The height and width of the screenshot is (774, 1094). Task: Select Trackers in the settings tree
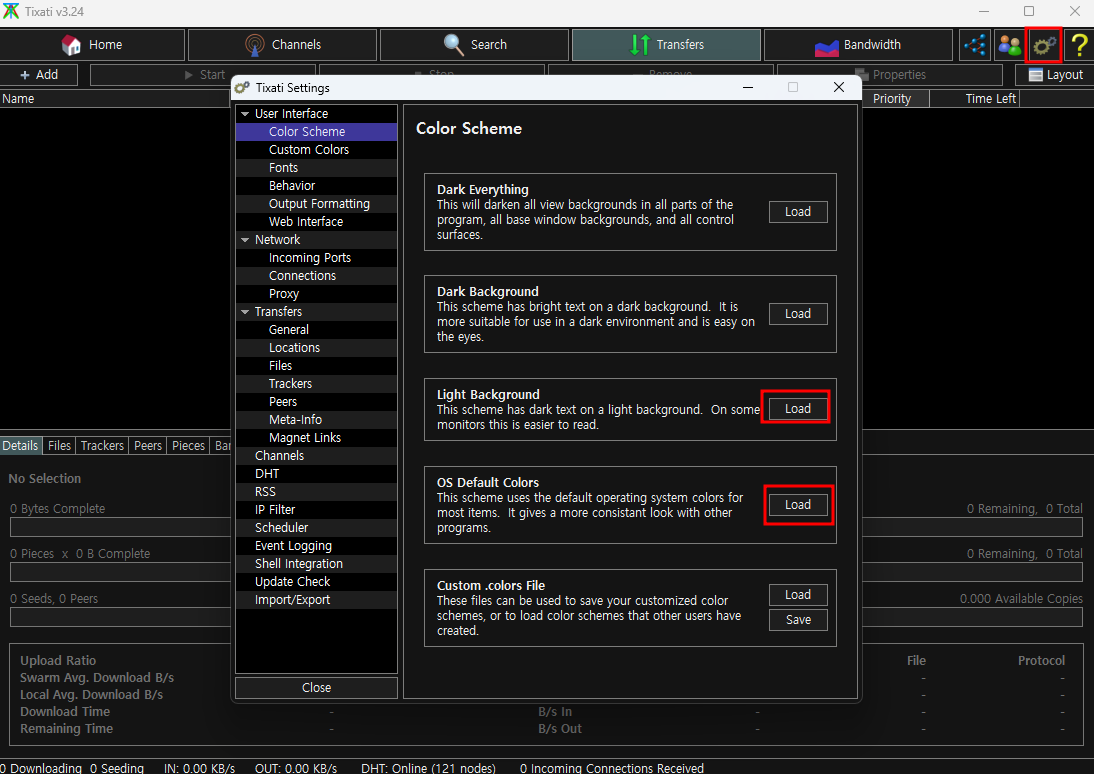316,384
